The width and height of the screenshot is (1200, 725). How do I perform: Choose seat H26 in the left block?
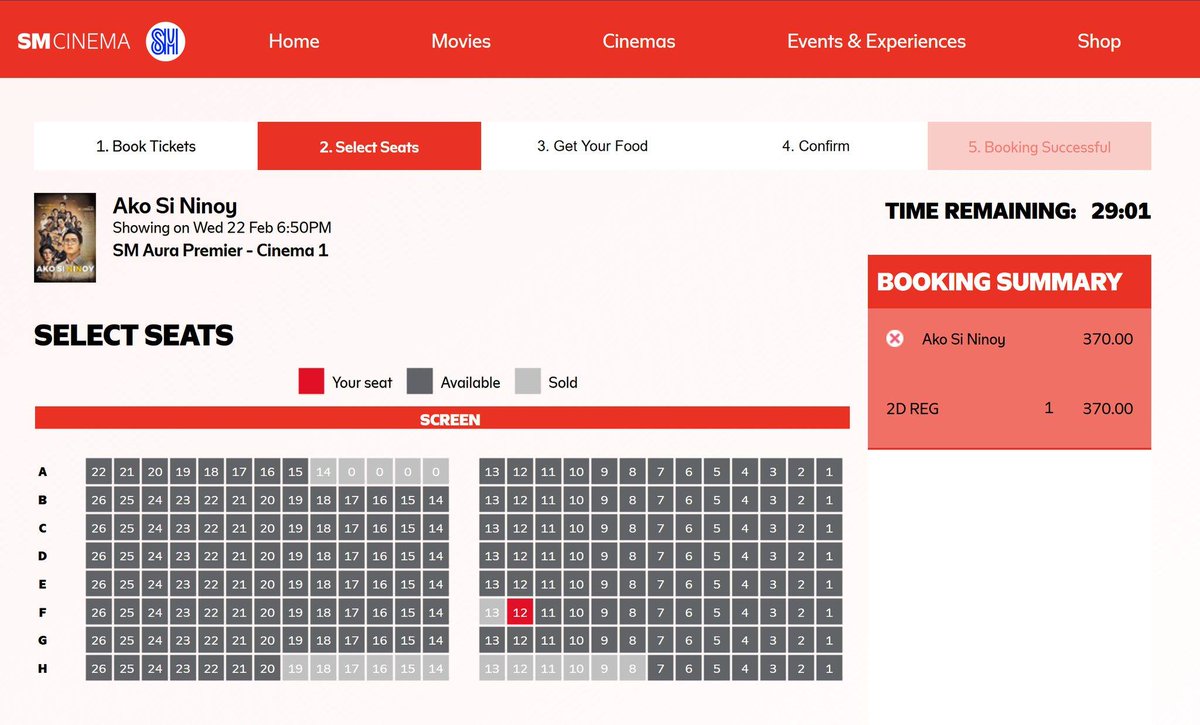(x=98, y=668)
